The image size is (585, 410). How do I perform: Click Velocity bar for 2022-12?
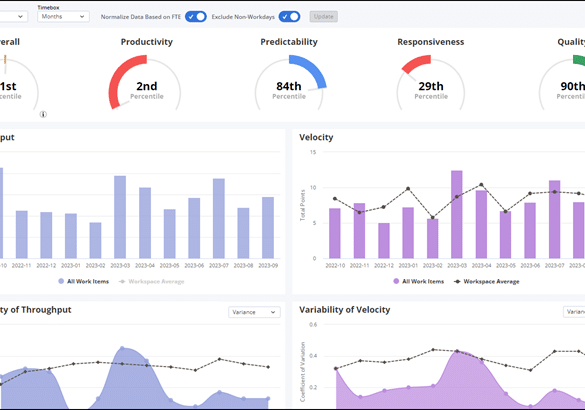(x=384, y=241)
